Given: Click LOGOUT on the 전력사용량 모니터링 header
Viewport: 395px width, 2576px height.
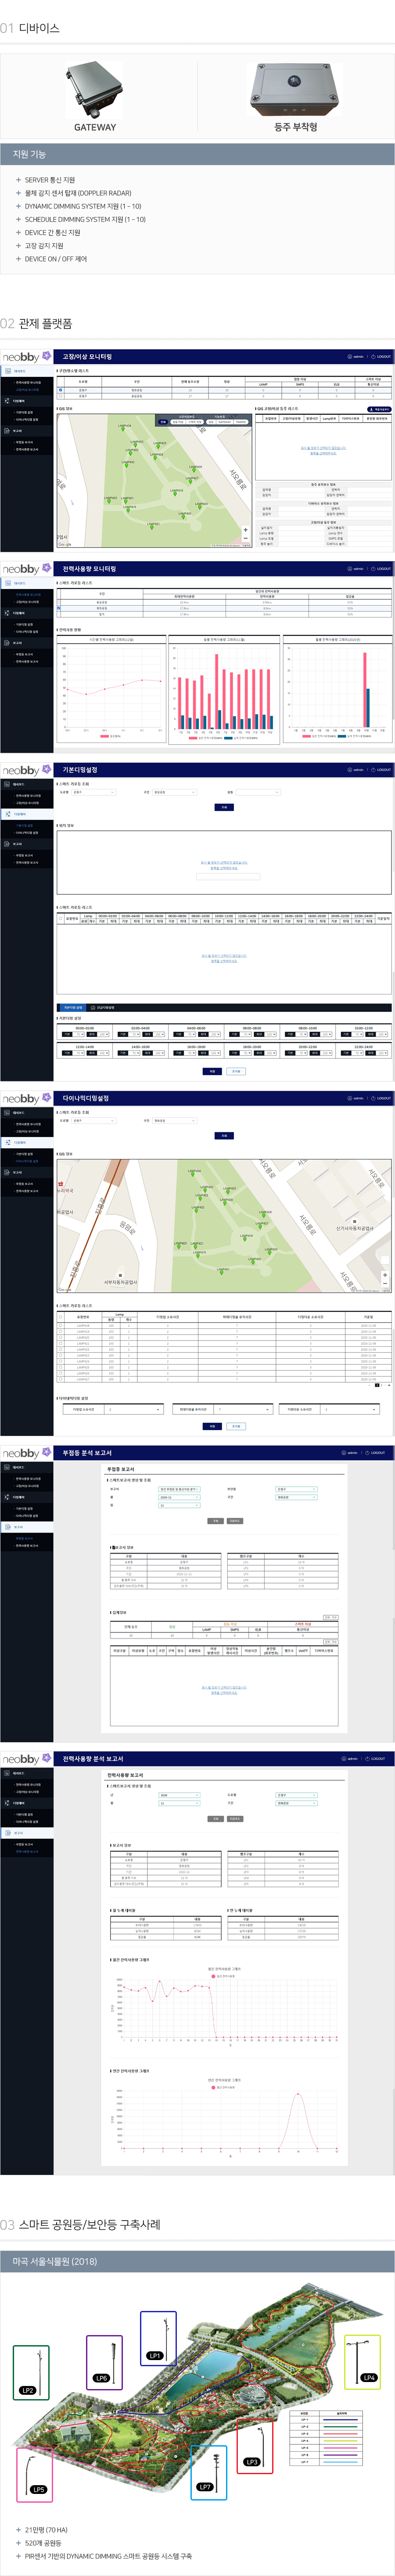Looking at the screenshot, I should pos(382,569).
